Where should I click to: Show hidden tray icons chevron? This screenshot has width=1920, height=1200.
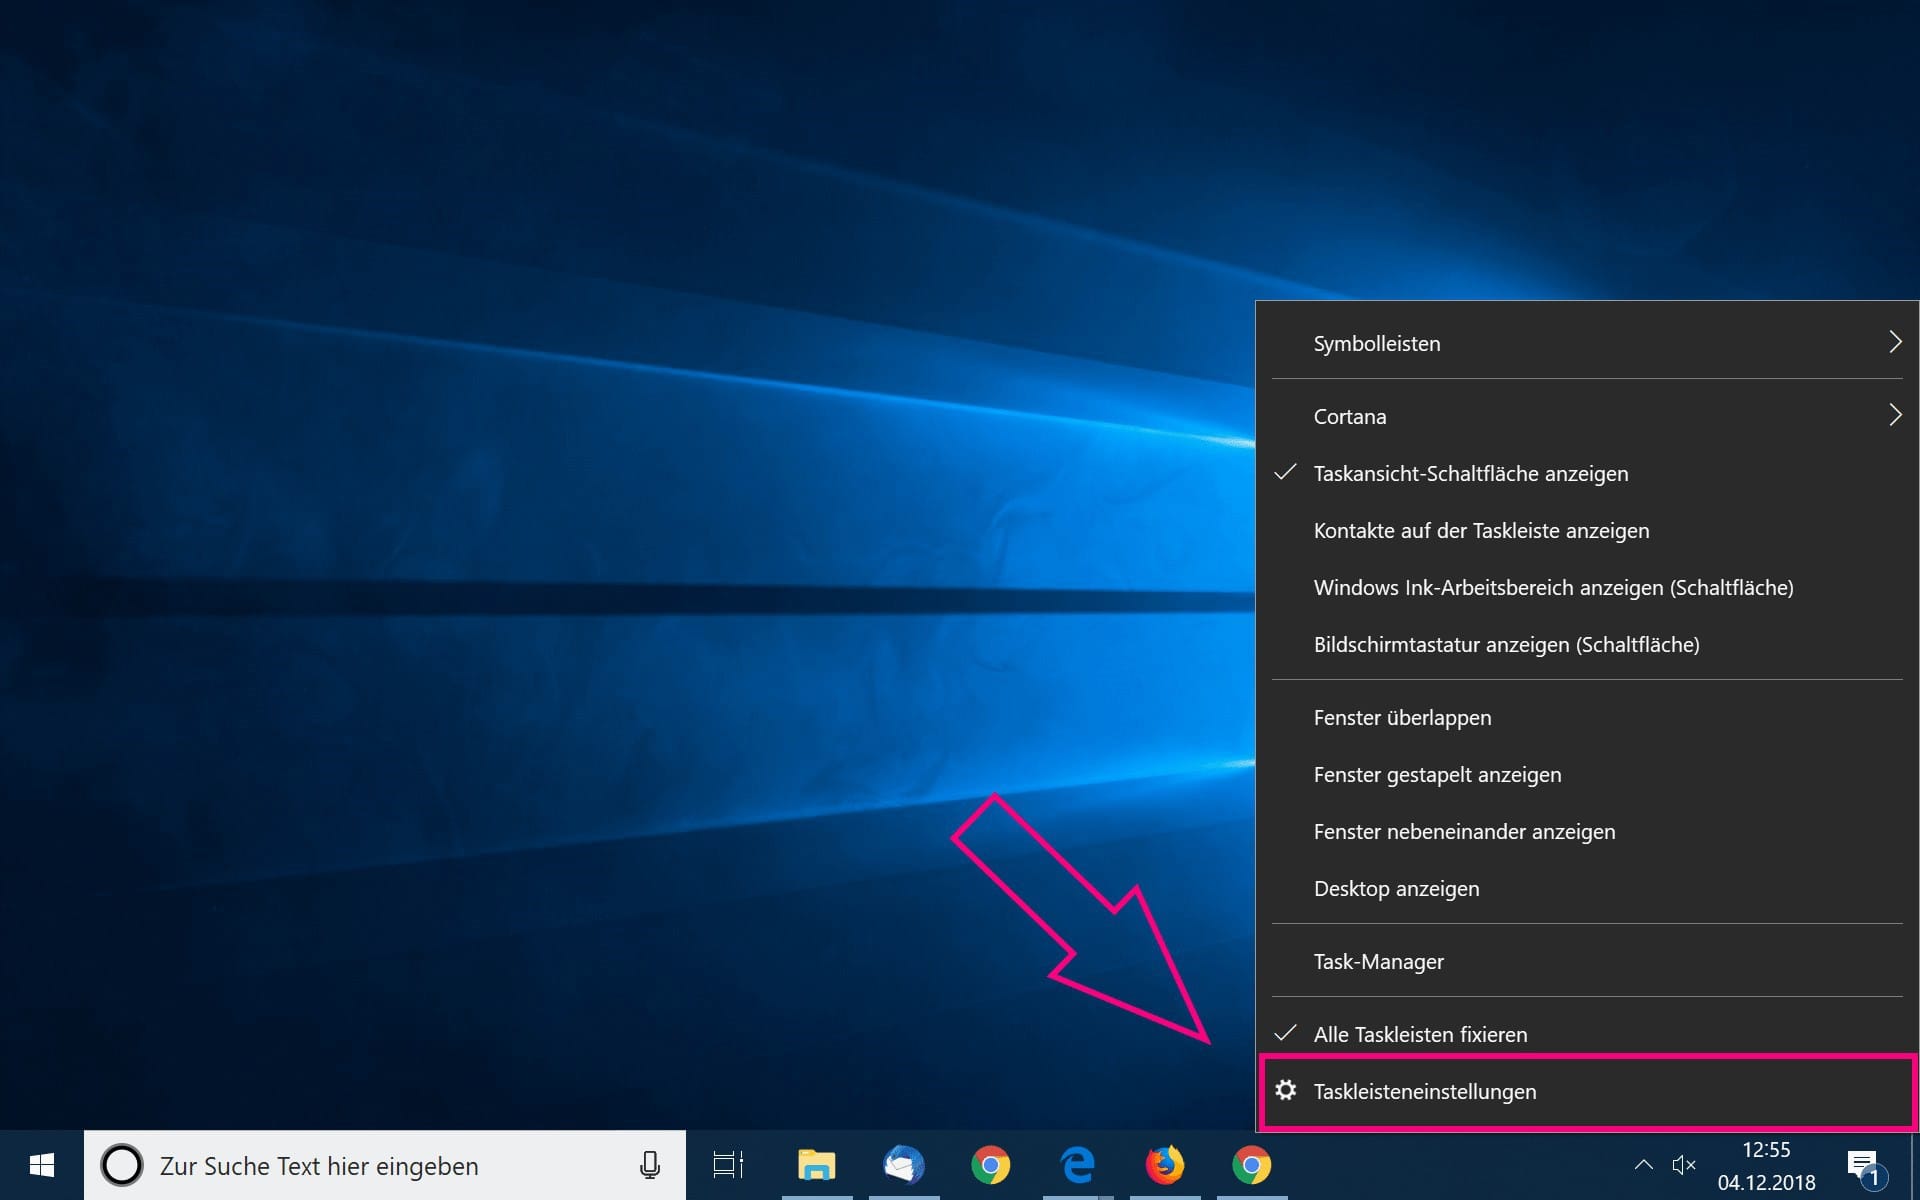pyautogui.click(x=1643, y=1165)
